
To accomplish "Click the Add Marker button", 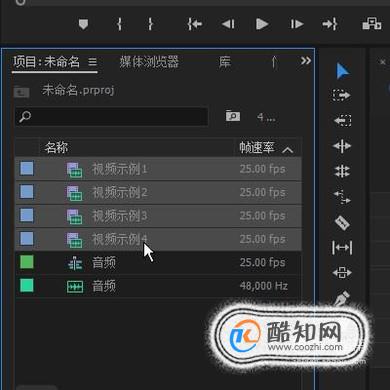I will [83, 24].
